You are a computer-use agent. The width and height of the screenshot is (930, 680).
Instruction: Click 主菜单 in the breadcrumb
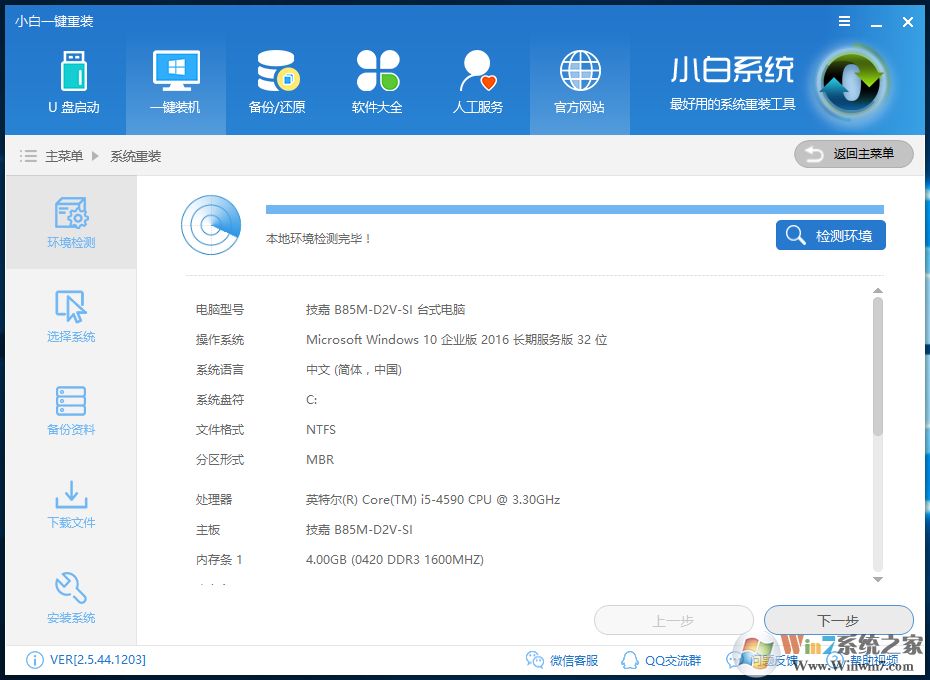(x=67, y=155)
